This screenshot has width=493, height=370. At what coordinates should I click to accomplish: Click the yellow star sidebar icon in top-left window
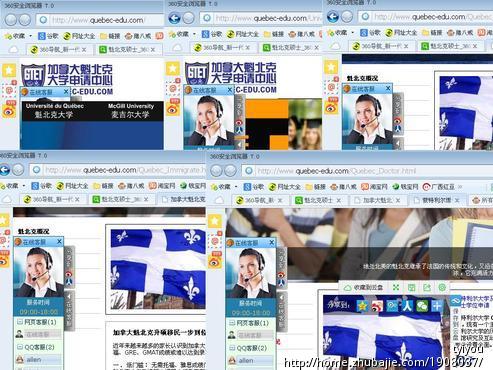pyautogui.click(x=9, y=70)
